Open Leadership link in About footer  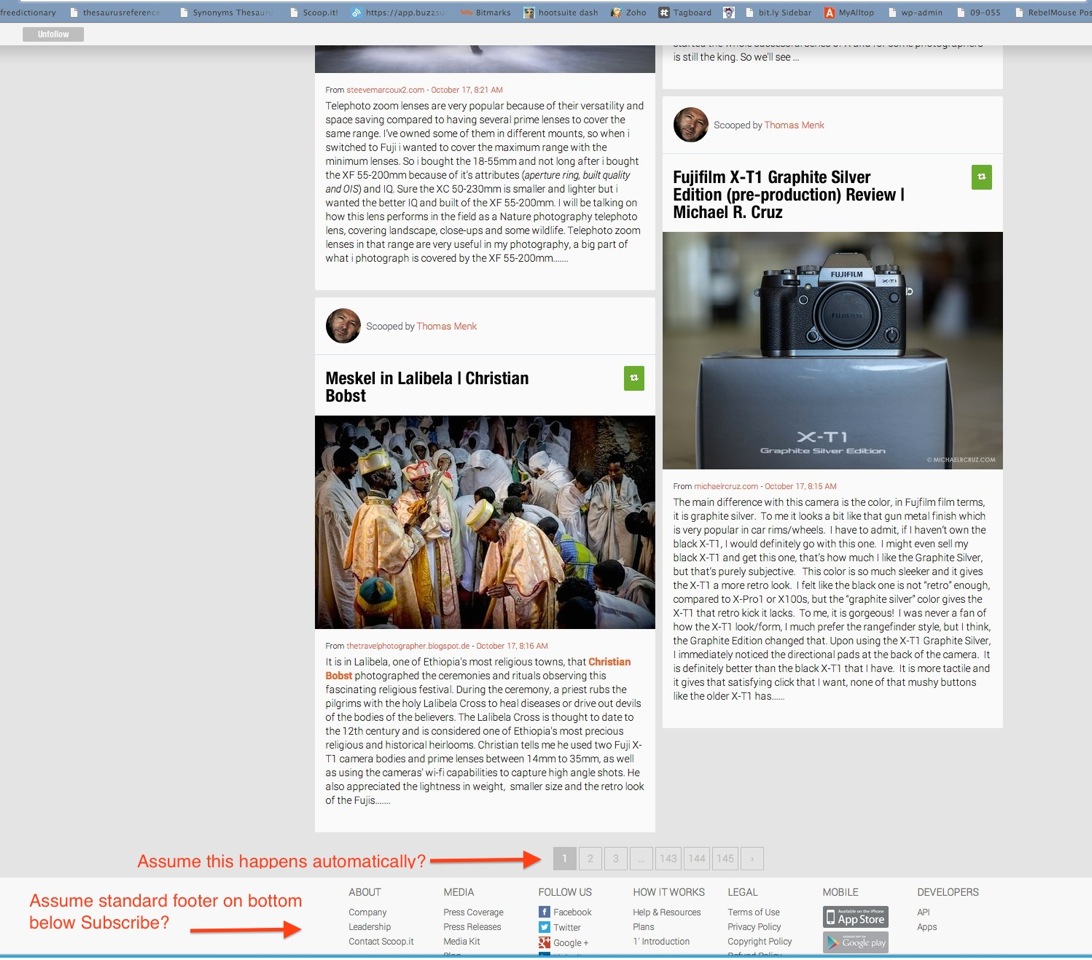point(370,927)
